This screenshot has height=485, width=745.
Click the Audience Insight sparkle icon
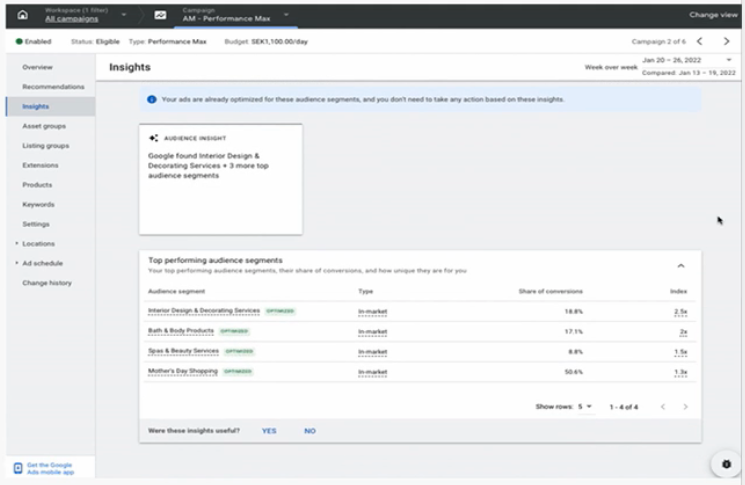click(x=153, y=138)
